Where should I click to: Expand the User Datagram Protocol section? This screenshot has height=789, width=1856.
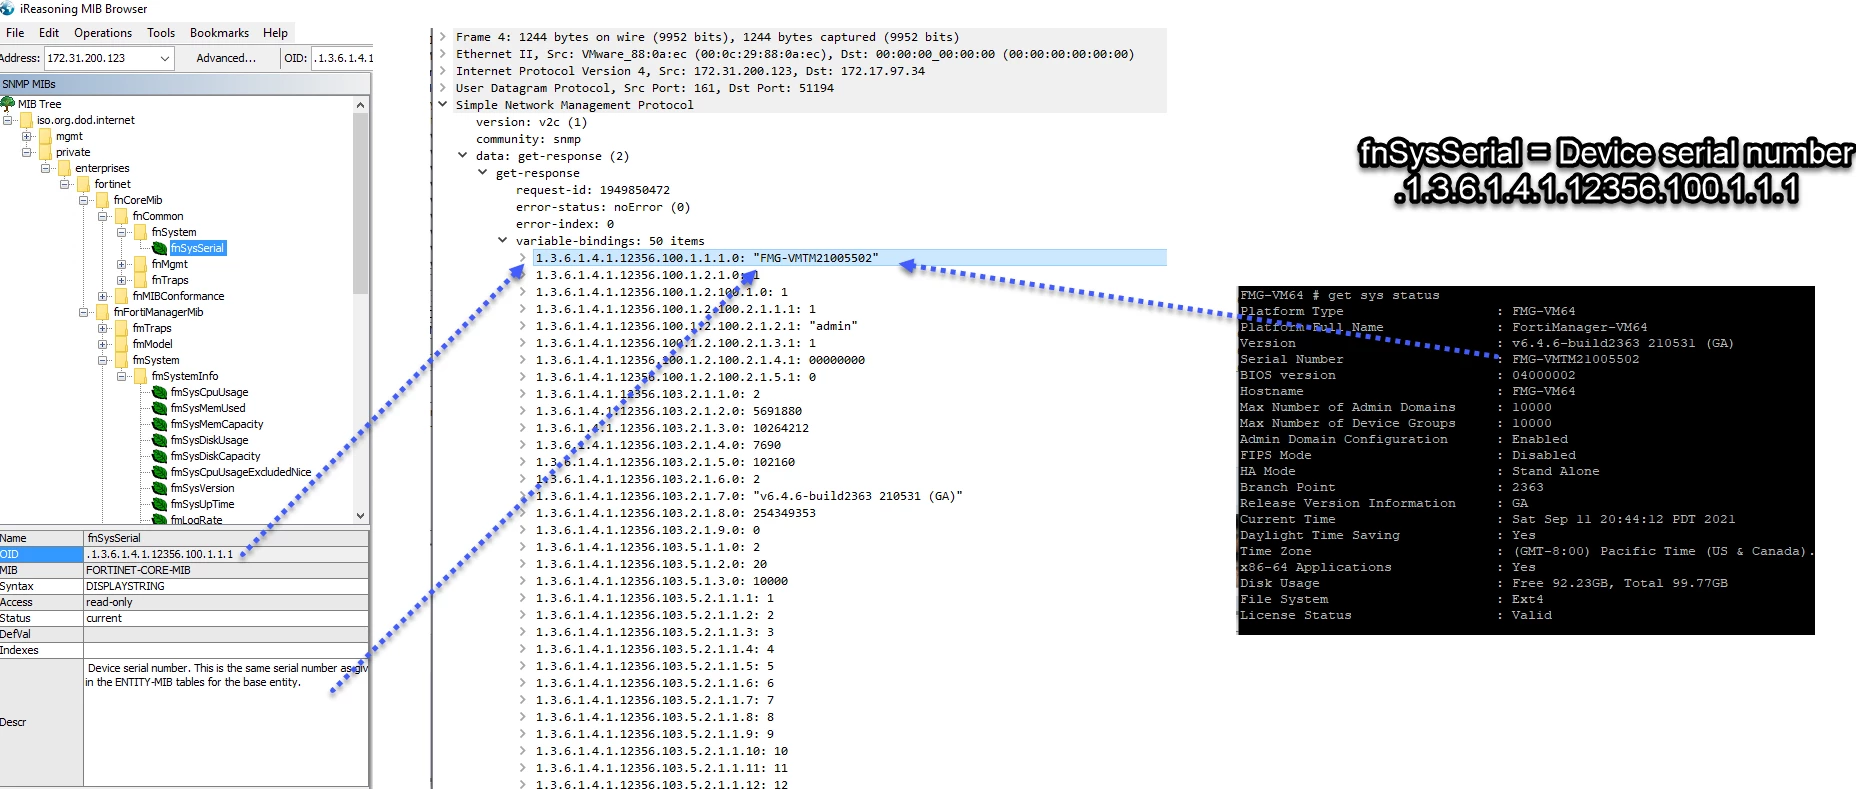[x=443, y=88]
